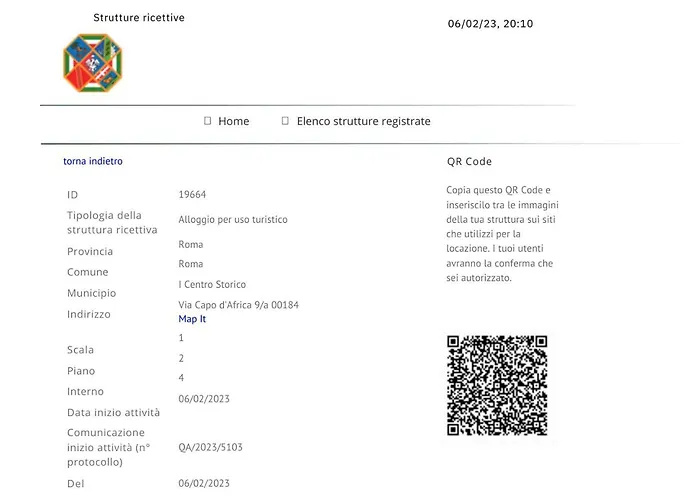Click the QR code image
Image resolution: width=700 pixels, height=500 pixels.
click(497, 385)
